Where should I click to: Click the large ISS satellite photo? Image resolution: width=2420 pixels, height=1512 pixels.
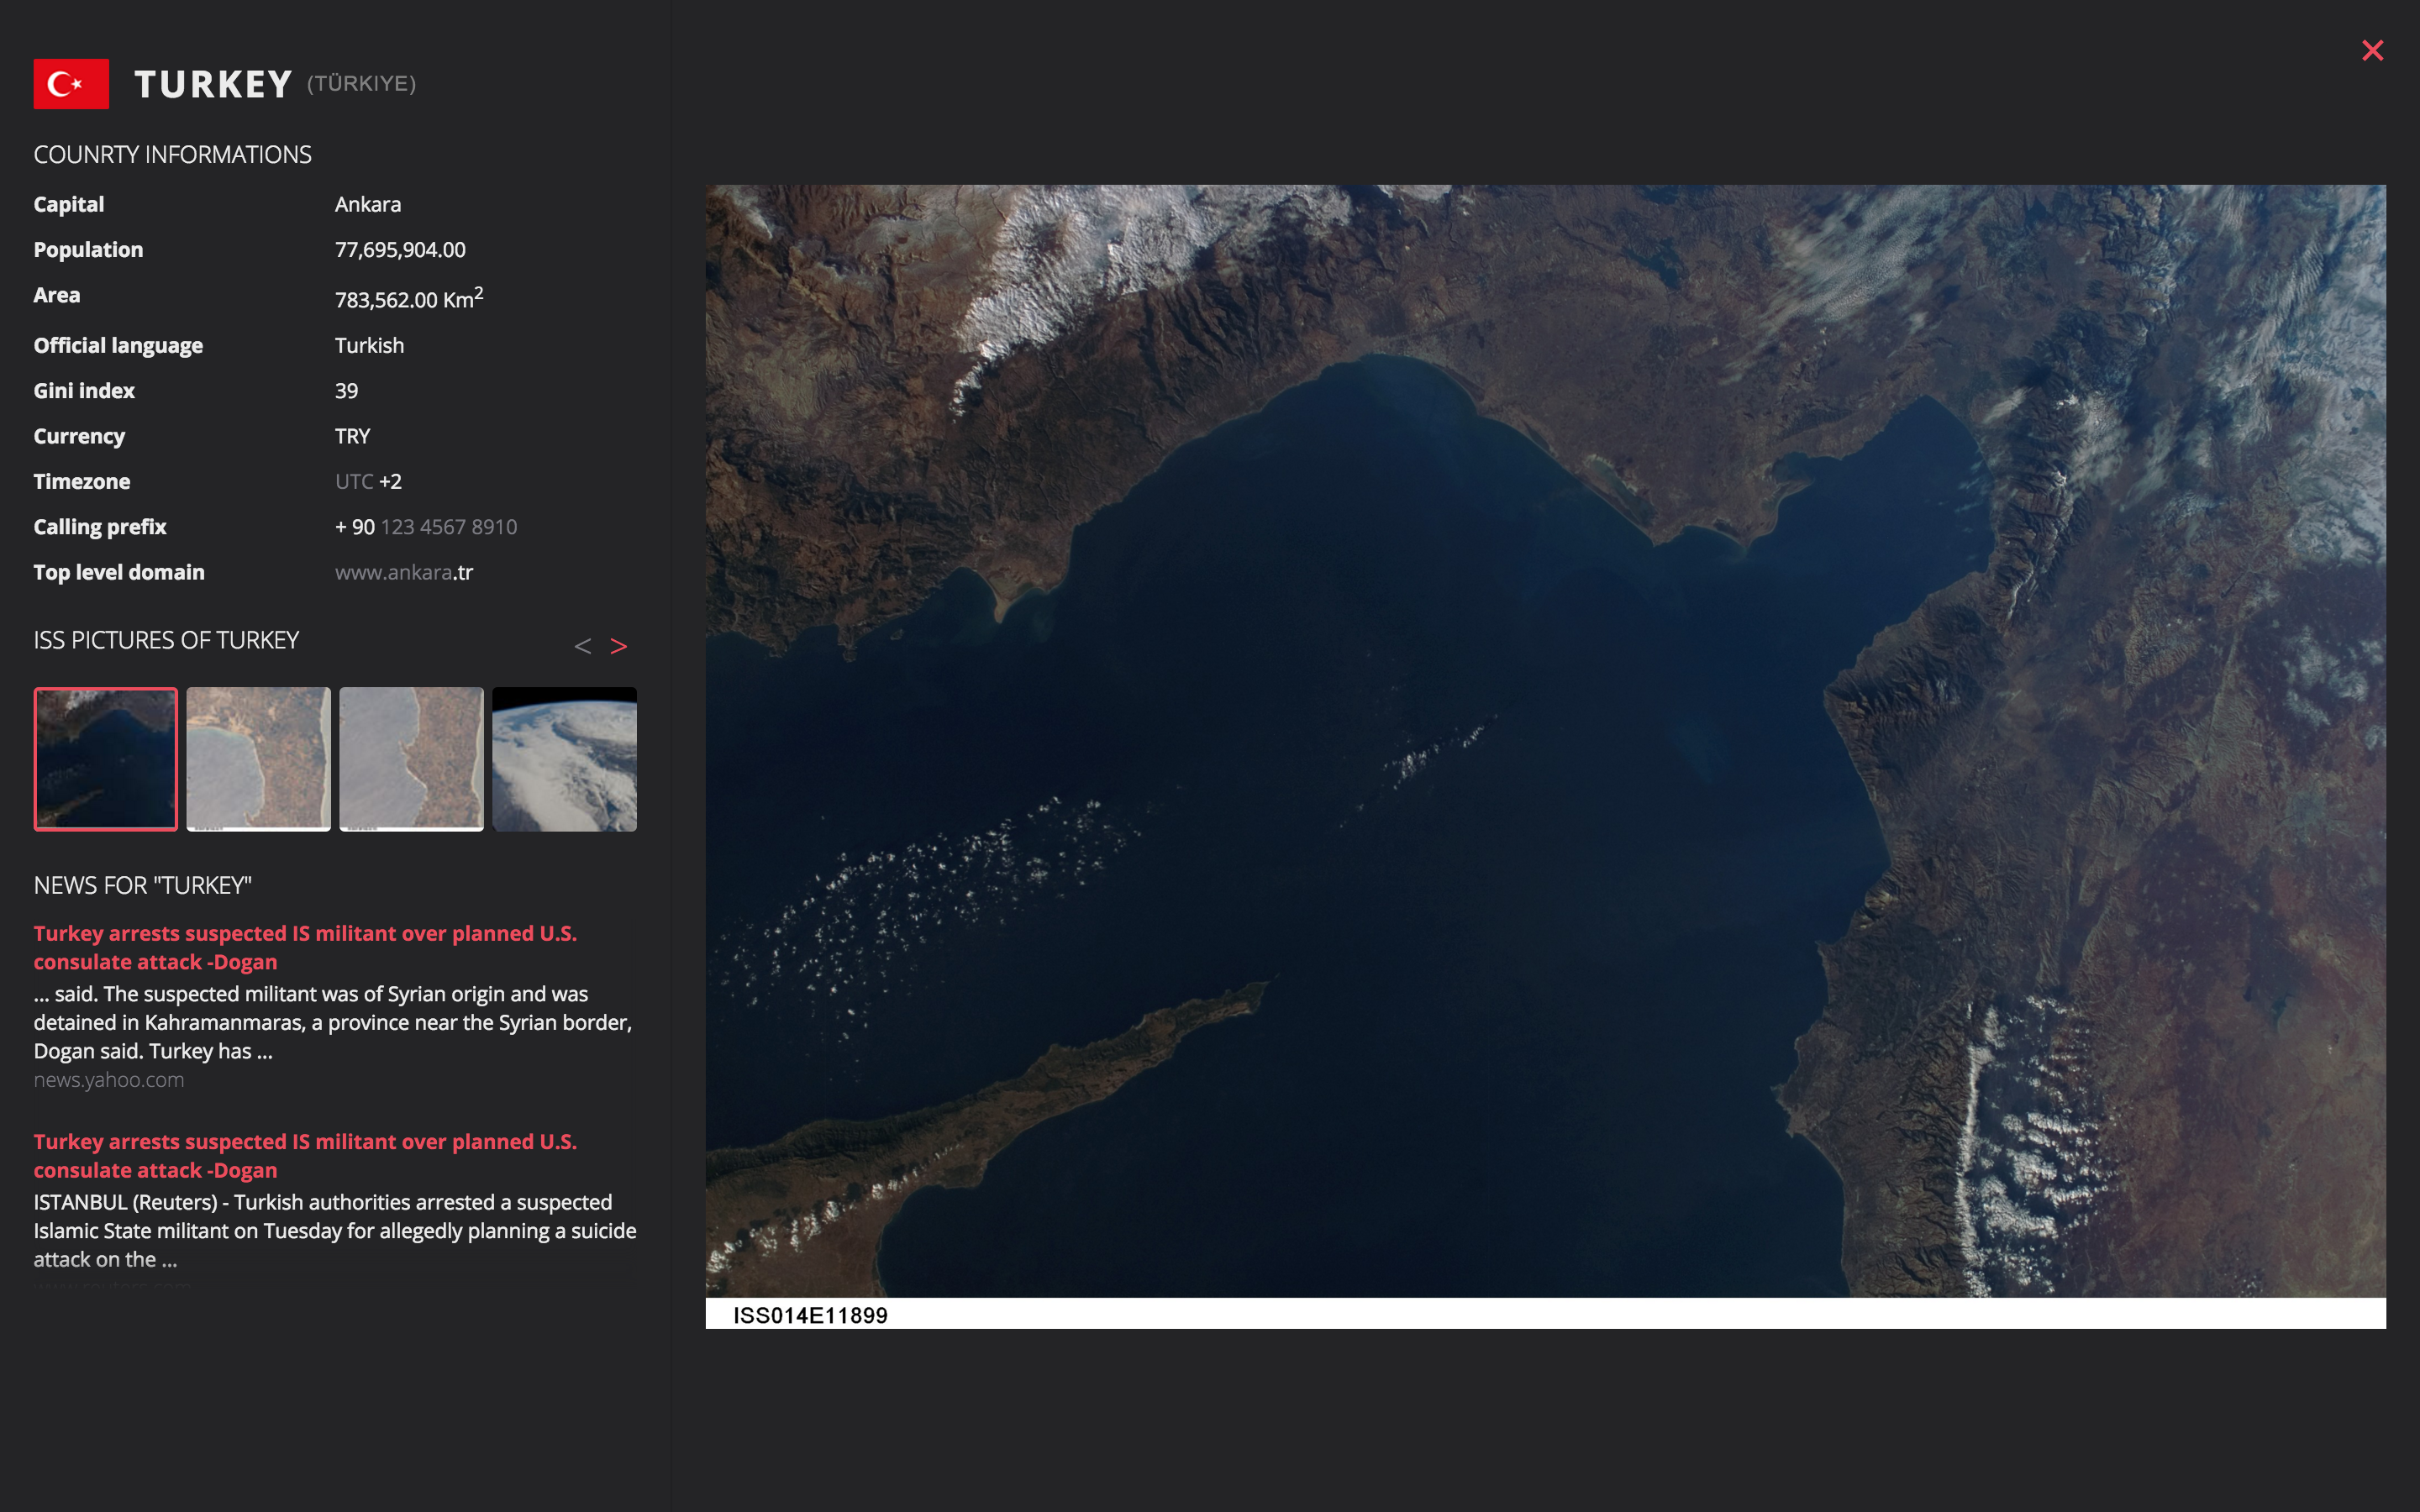click(x=1545, y=740)
